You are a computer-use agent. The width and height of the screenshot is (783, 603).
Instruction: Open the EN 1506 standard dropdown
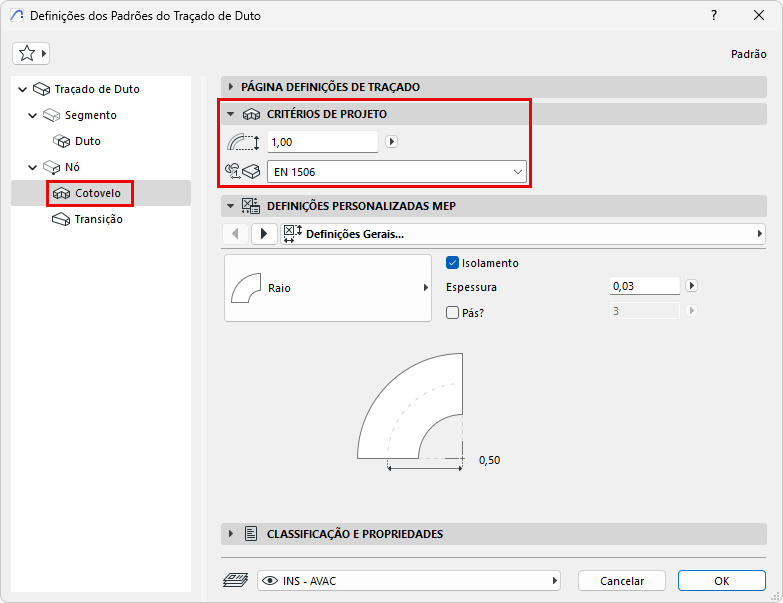(x=397, y=172)
